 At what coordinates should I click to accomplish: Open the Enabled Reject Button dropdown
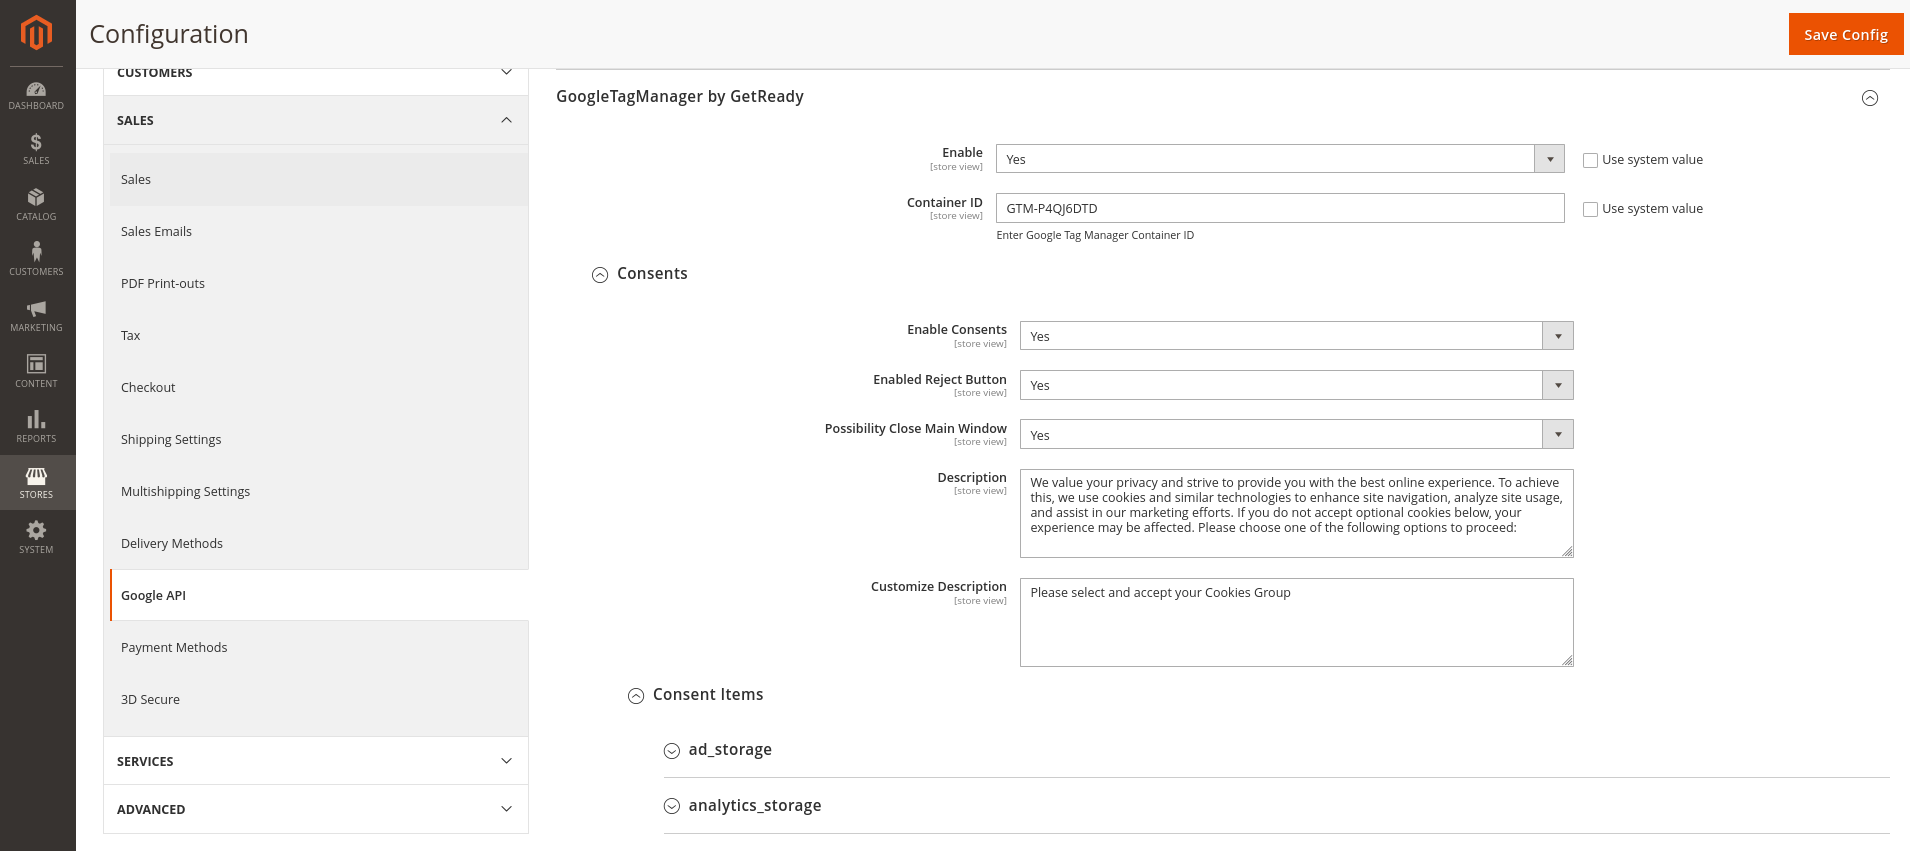click(1296, 385)
